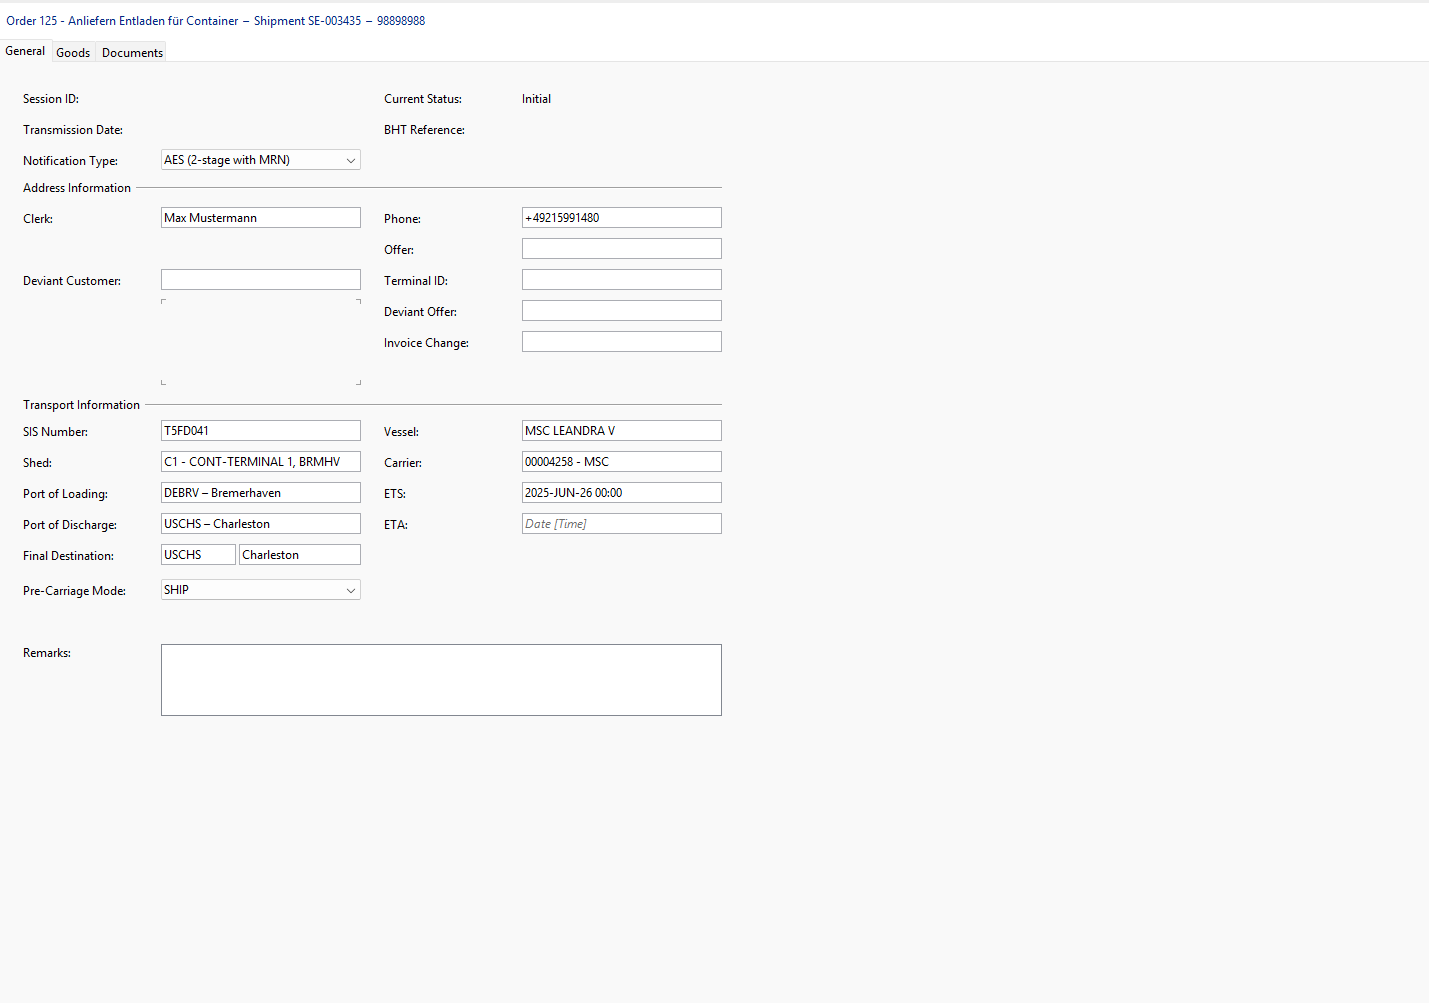Expand the Notification Type dropdown arrow
The width and height of the screenshot is (1429, 1003).
350,160
